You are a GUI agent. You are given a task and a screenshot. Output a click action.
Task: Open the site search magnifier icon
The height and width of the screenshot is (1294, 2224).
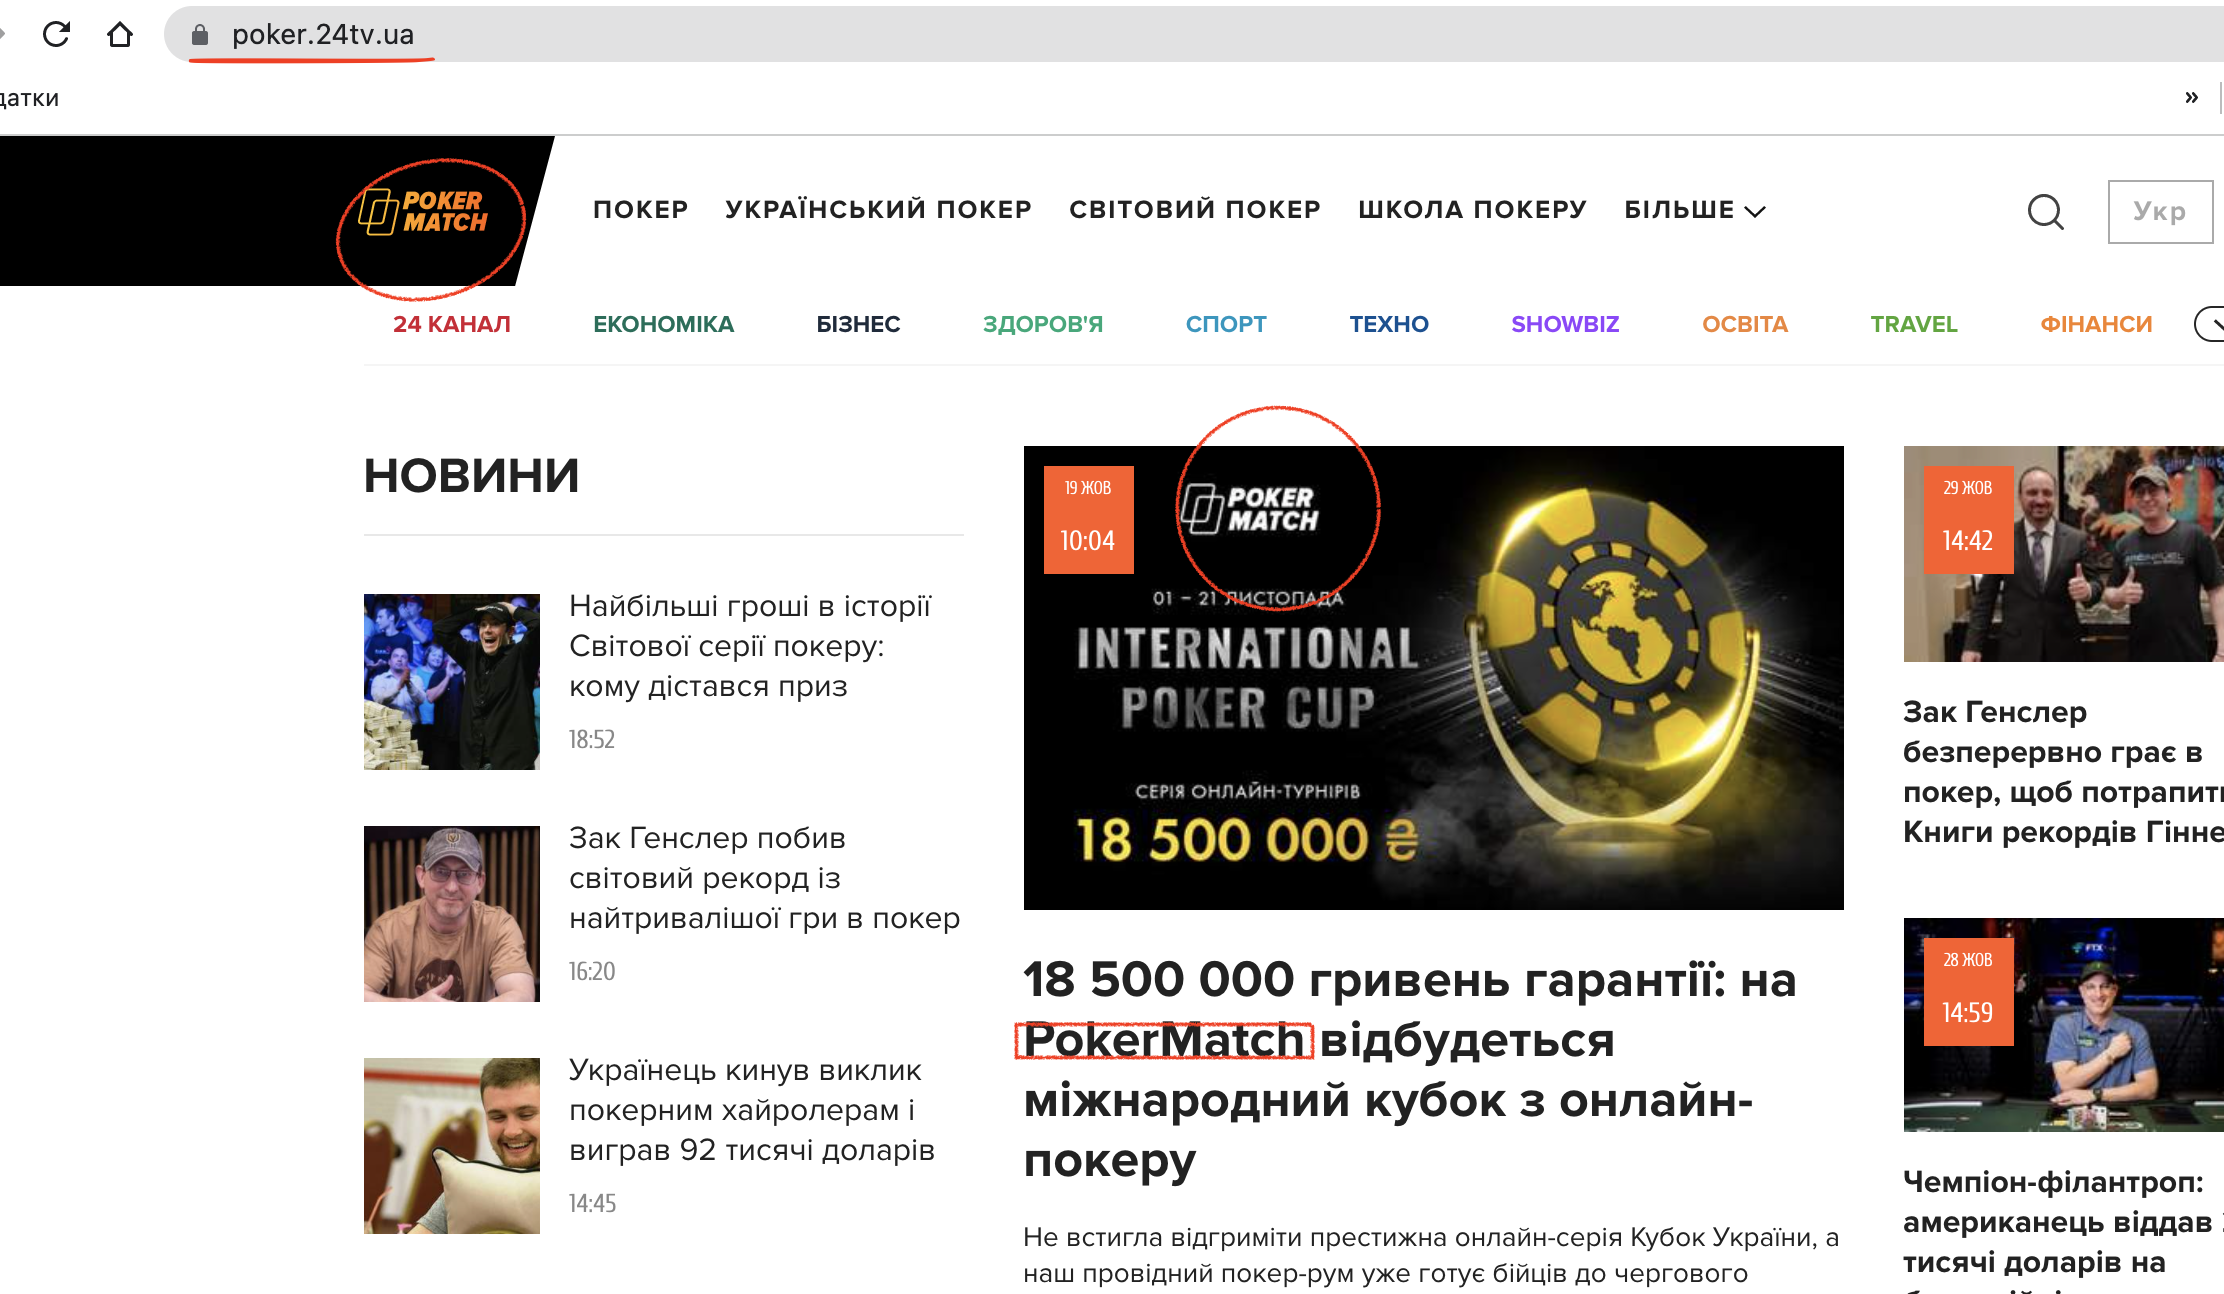(x=2046, y=211)
